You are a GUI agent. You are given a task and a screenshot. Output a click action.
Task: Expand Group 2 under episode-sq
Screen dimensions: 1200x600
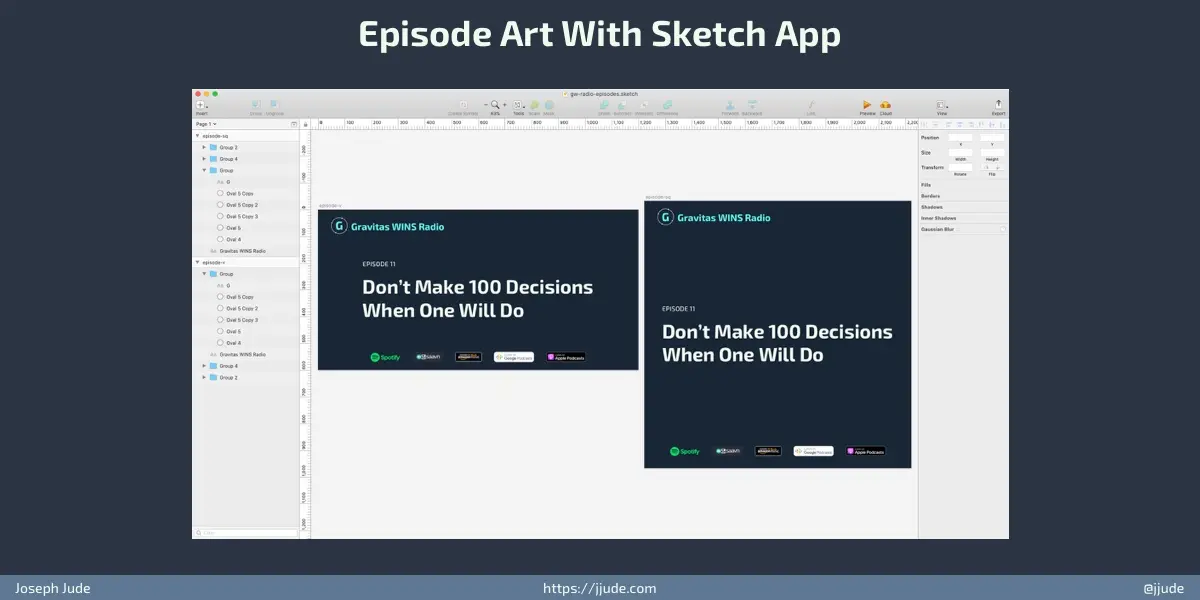point(204,147)
